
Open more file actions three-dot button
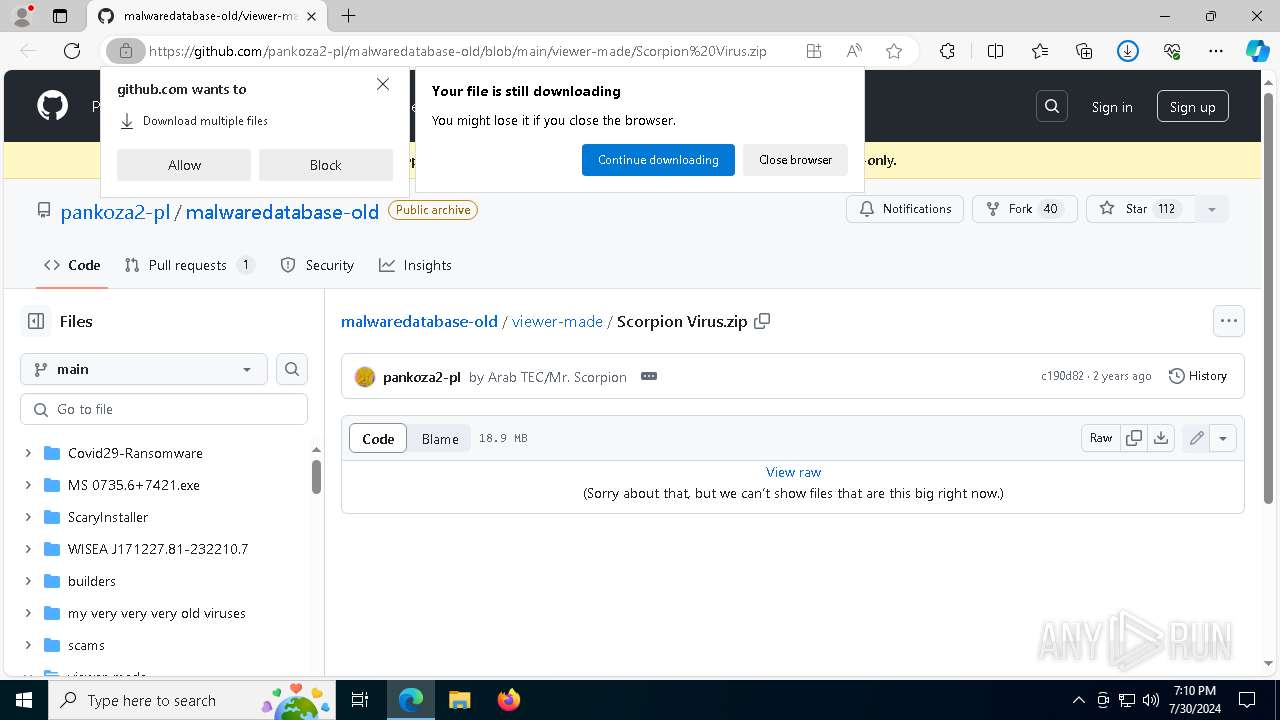(x=1229, y=321)
